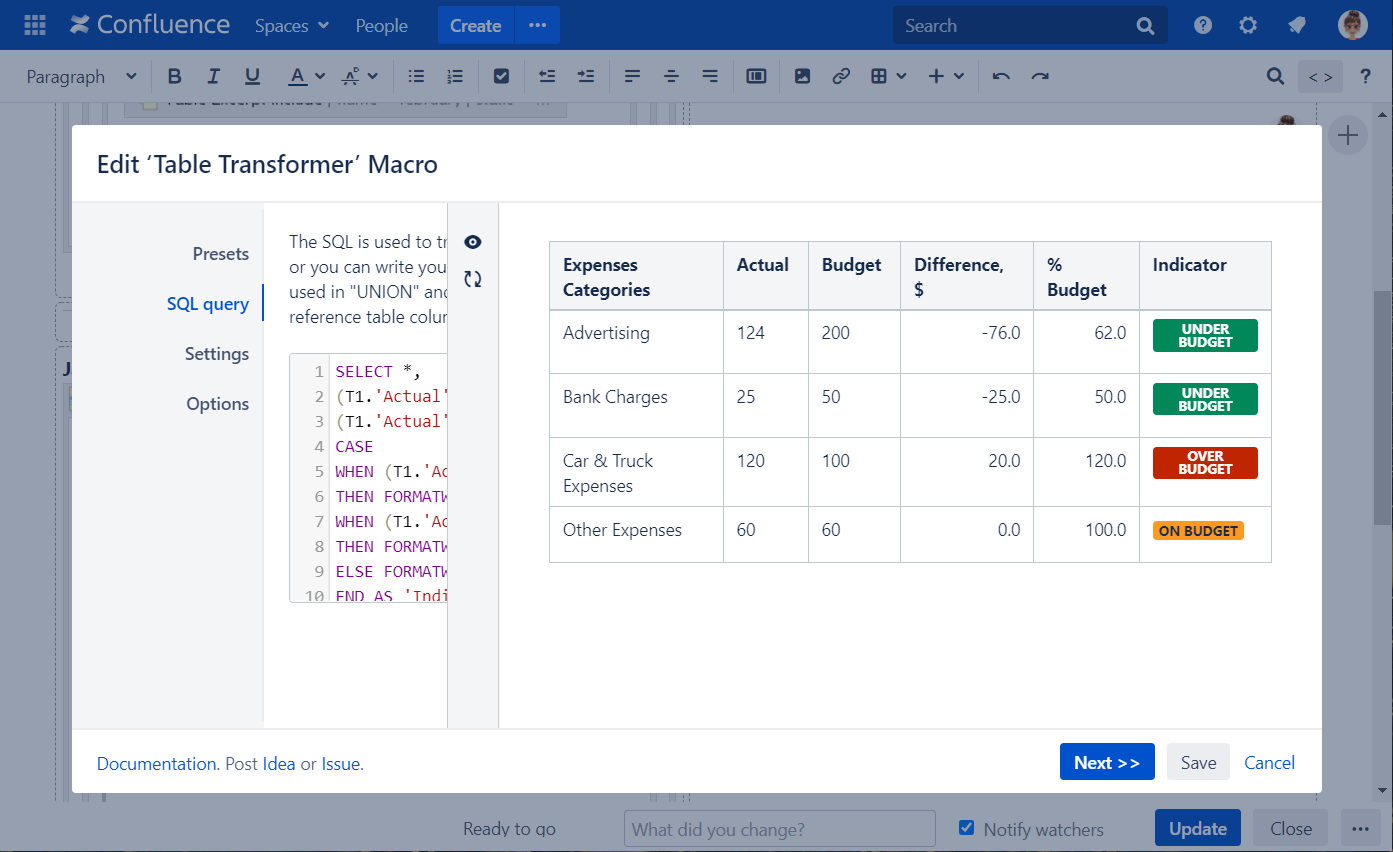Click the undo arrow icon

[1001, 76]
